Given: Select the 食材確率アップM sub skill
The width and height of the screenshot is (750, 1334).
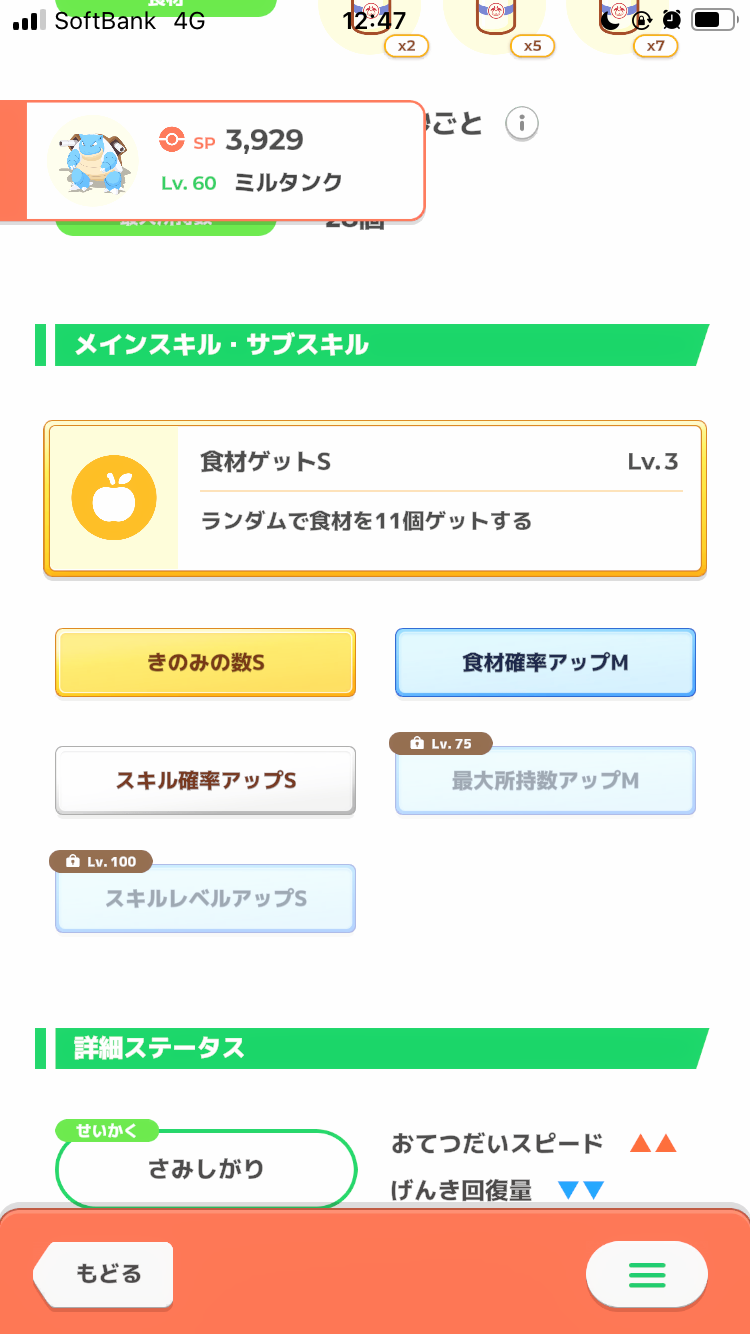Looking at the screenshot, I should pos(545,662).
